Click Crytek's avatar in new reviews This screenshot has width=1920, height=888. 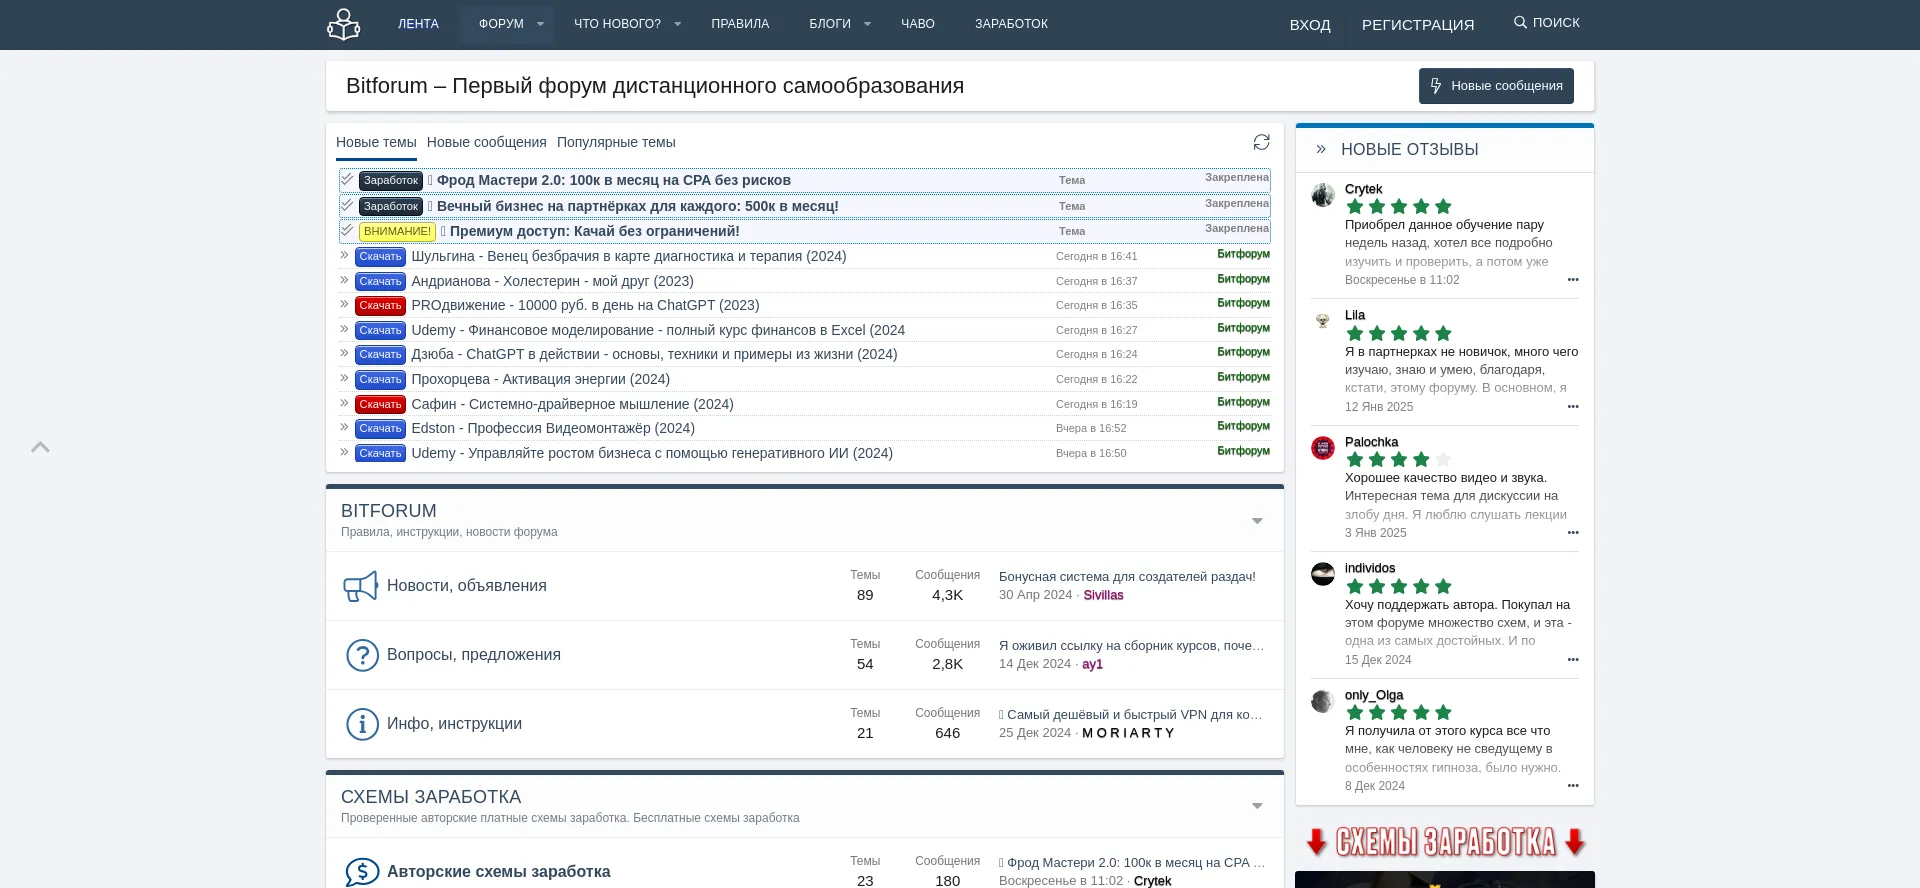click(x=1323, y=195)
